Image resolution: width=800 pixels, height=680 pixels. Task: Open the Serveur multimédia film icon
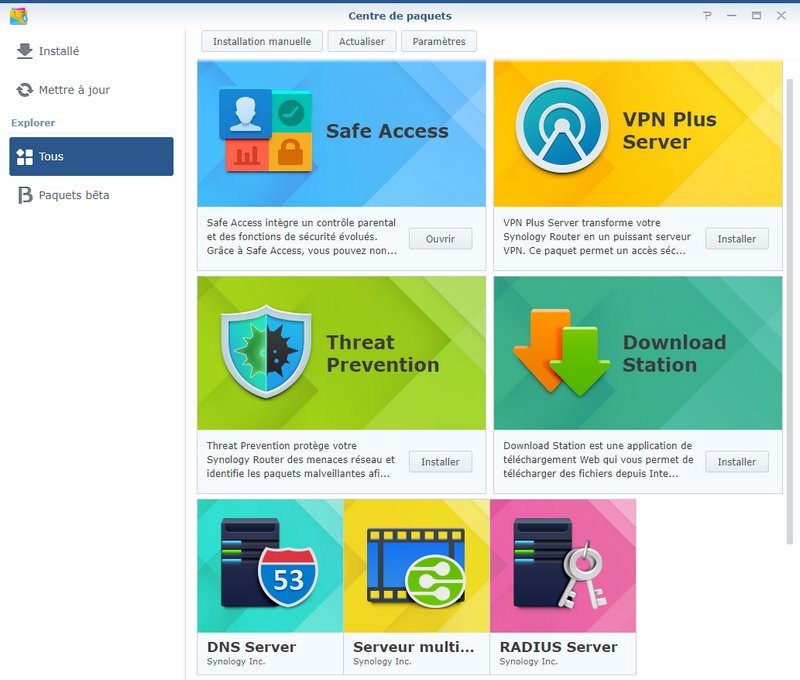coord(416,567)
